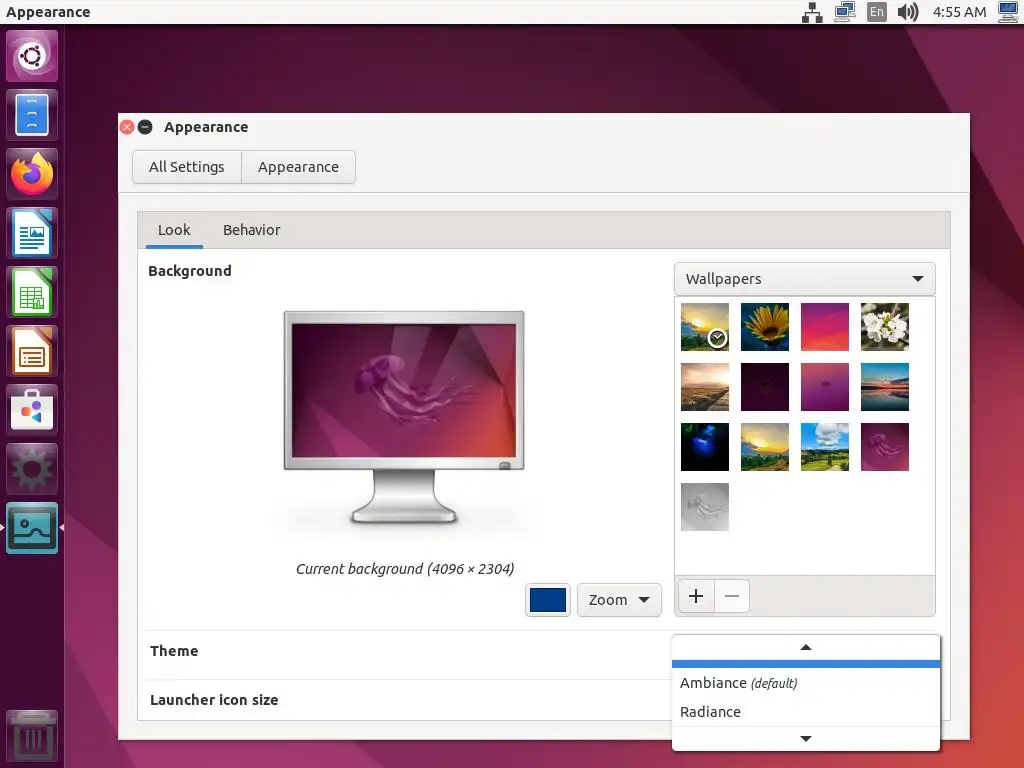Add a new wallpaper with plus button

(696, 596)
